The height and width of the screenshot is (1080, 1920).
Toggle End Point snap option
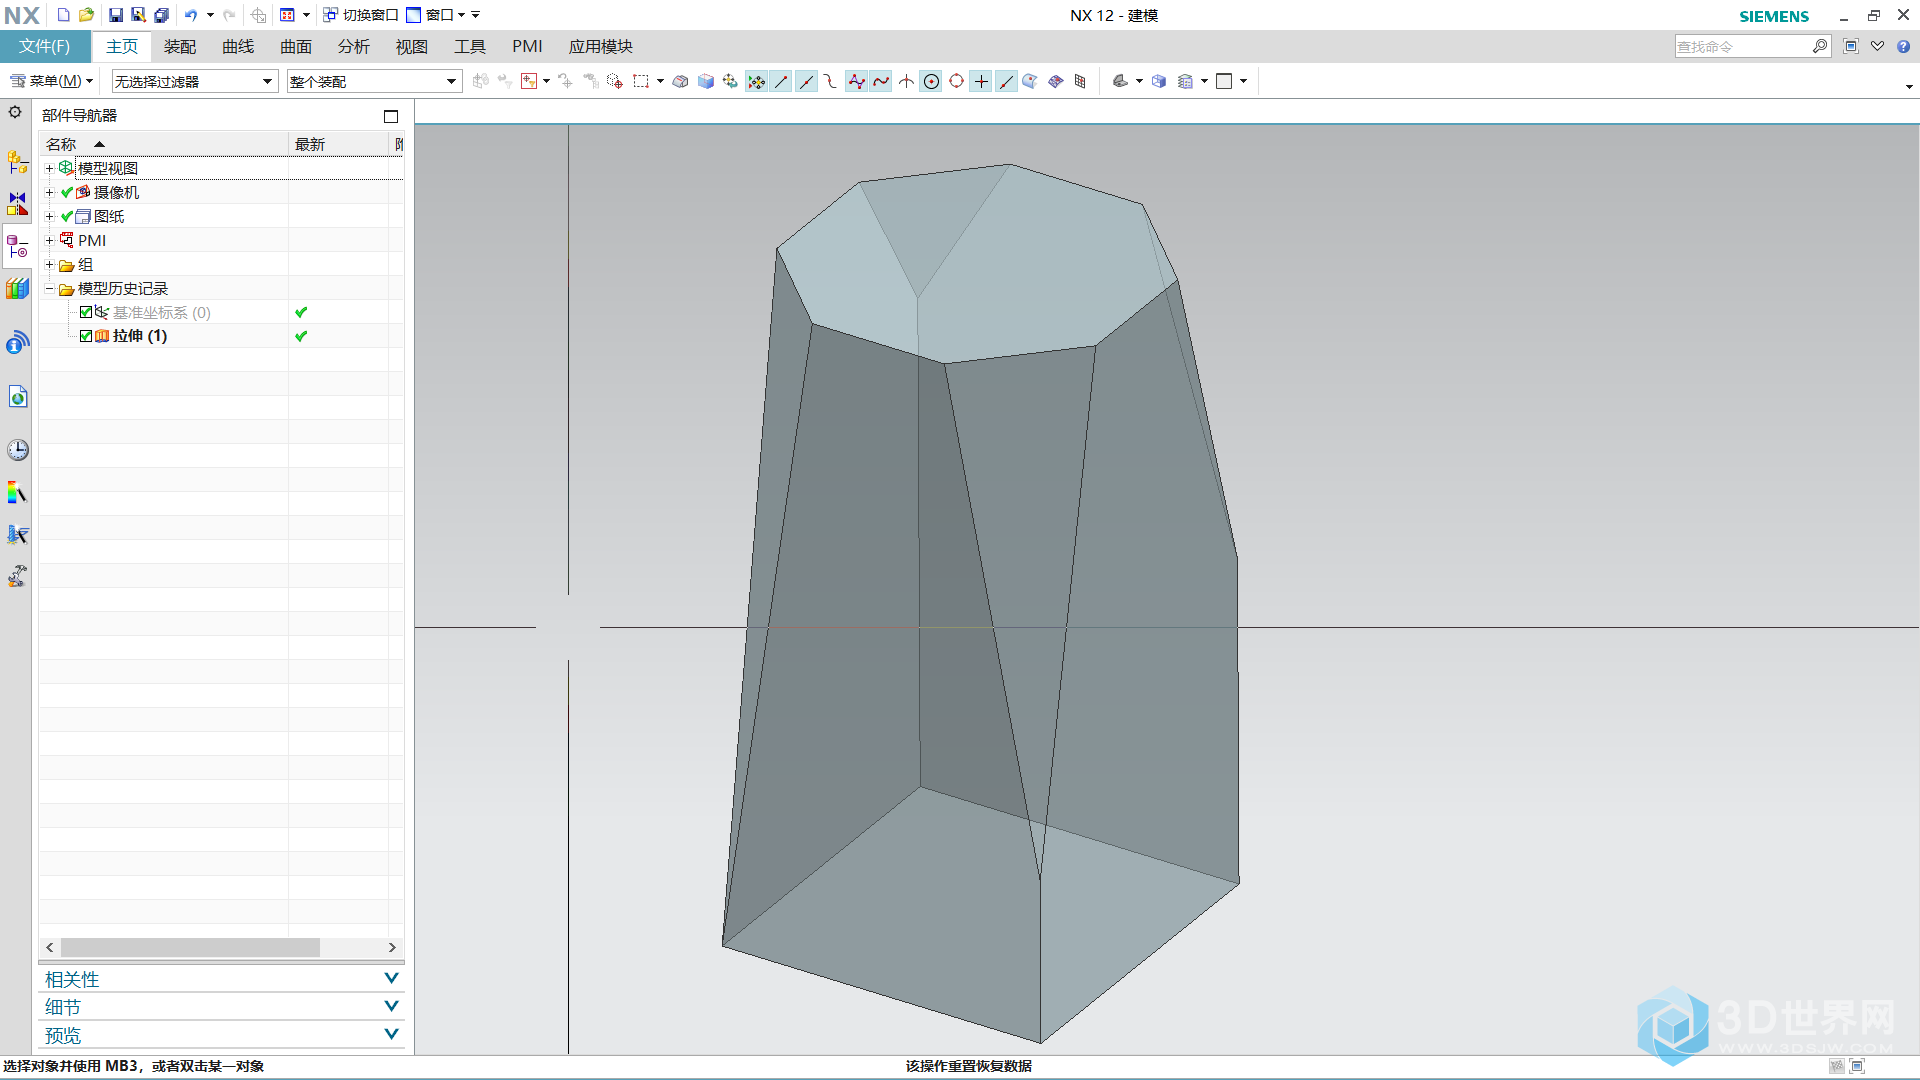pyautogui.click(x=781, y=81)
